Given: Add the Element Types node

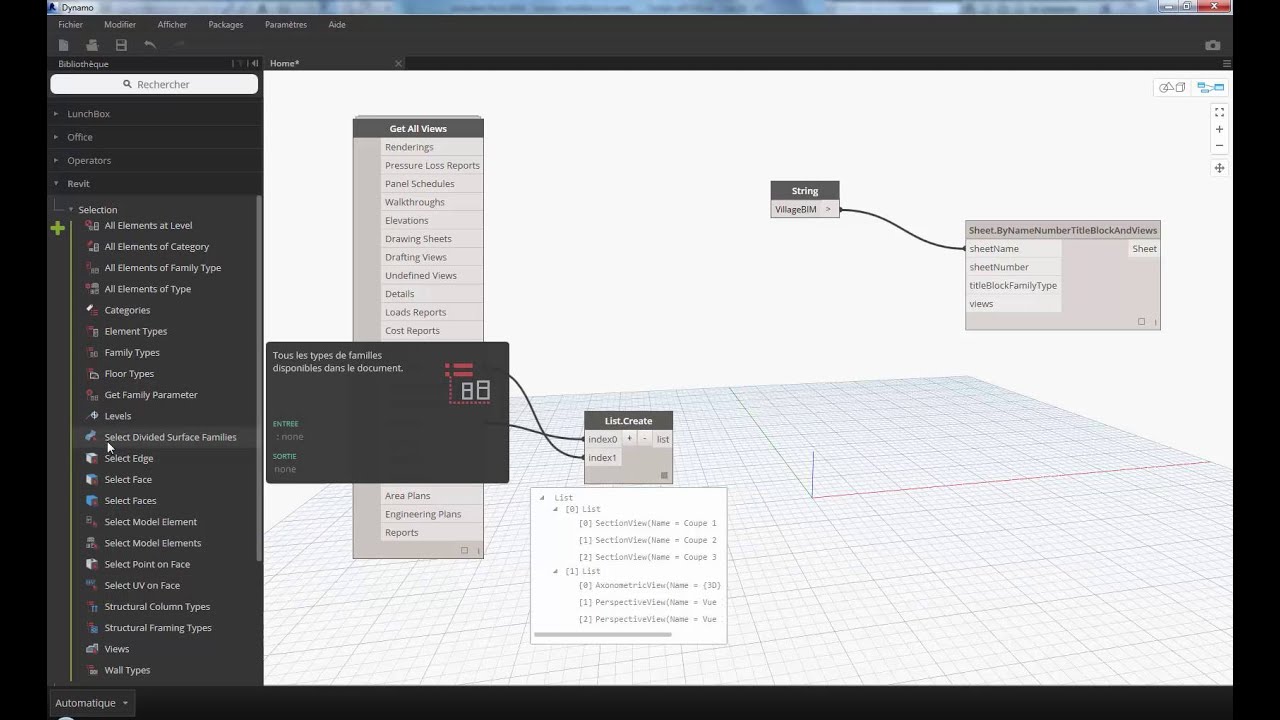Looking at the screenshot, I should pyautogui.click(x=136, y=331).
